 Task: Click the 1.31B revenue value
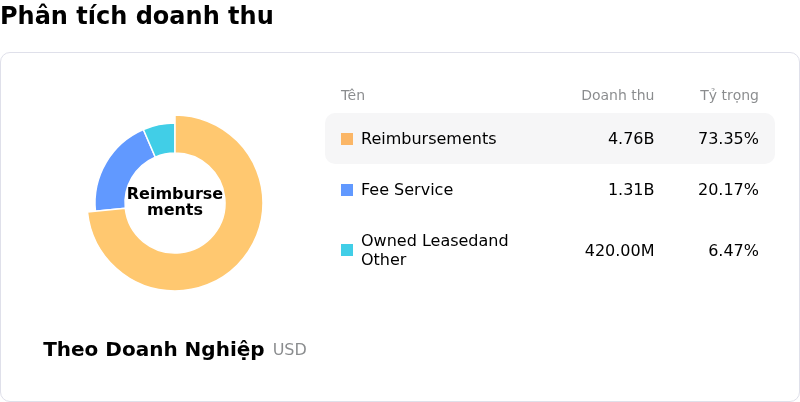631,190
